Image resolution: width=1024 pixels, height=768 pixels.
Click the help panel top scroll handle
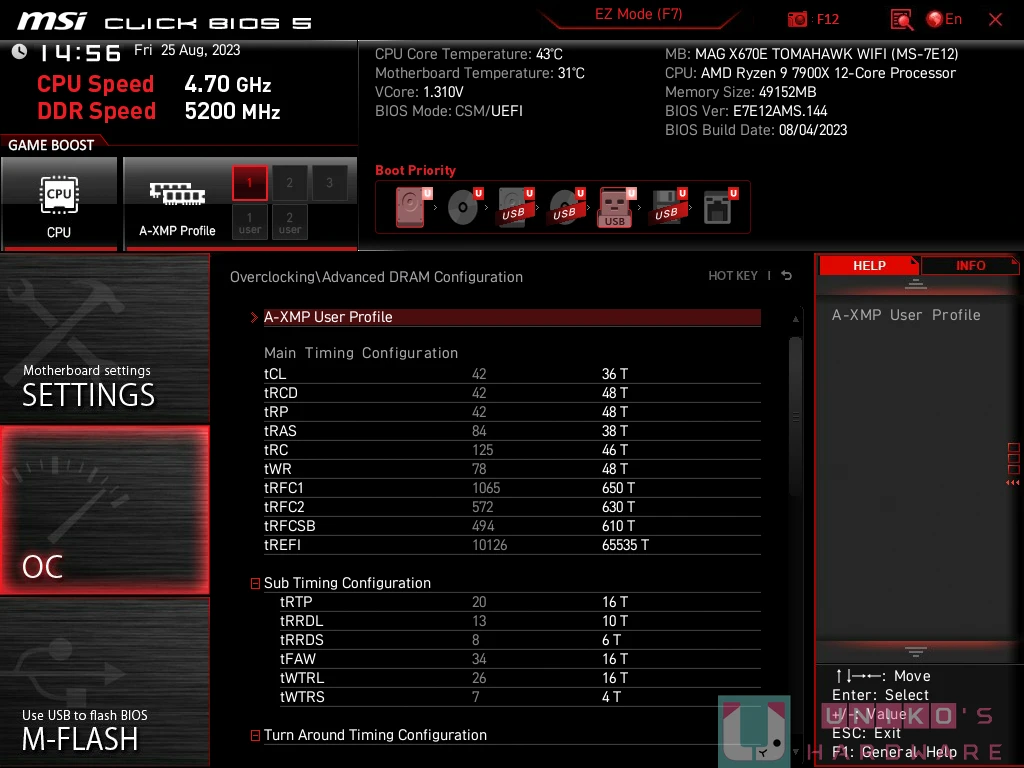[x=916, y=283]
